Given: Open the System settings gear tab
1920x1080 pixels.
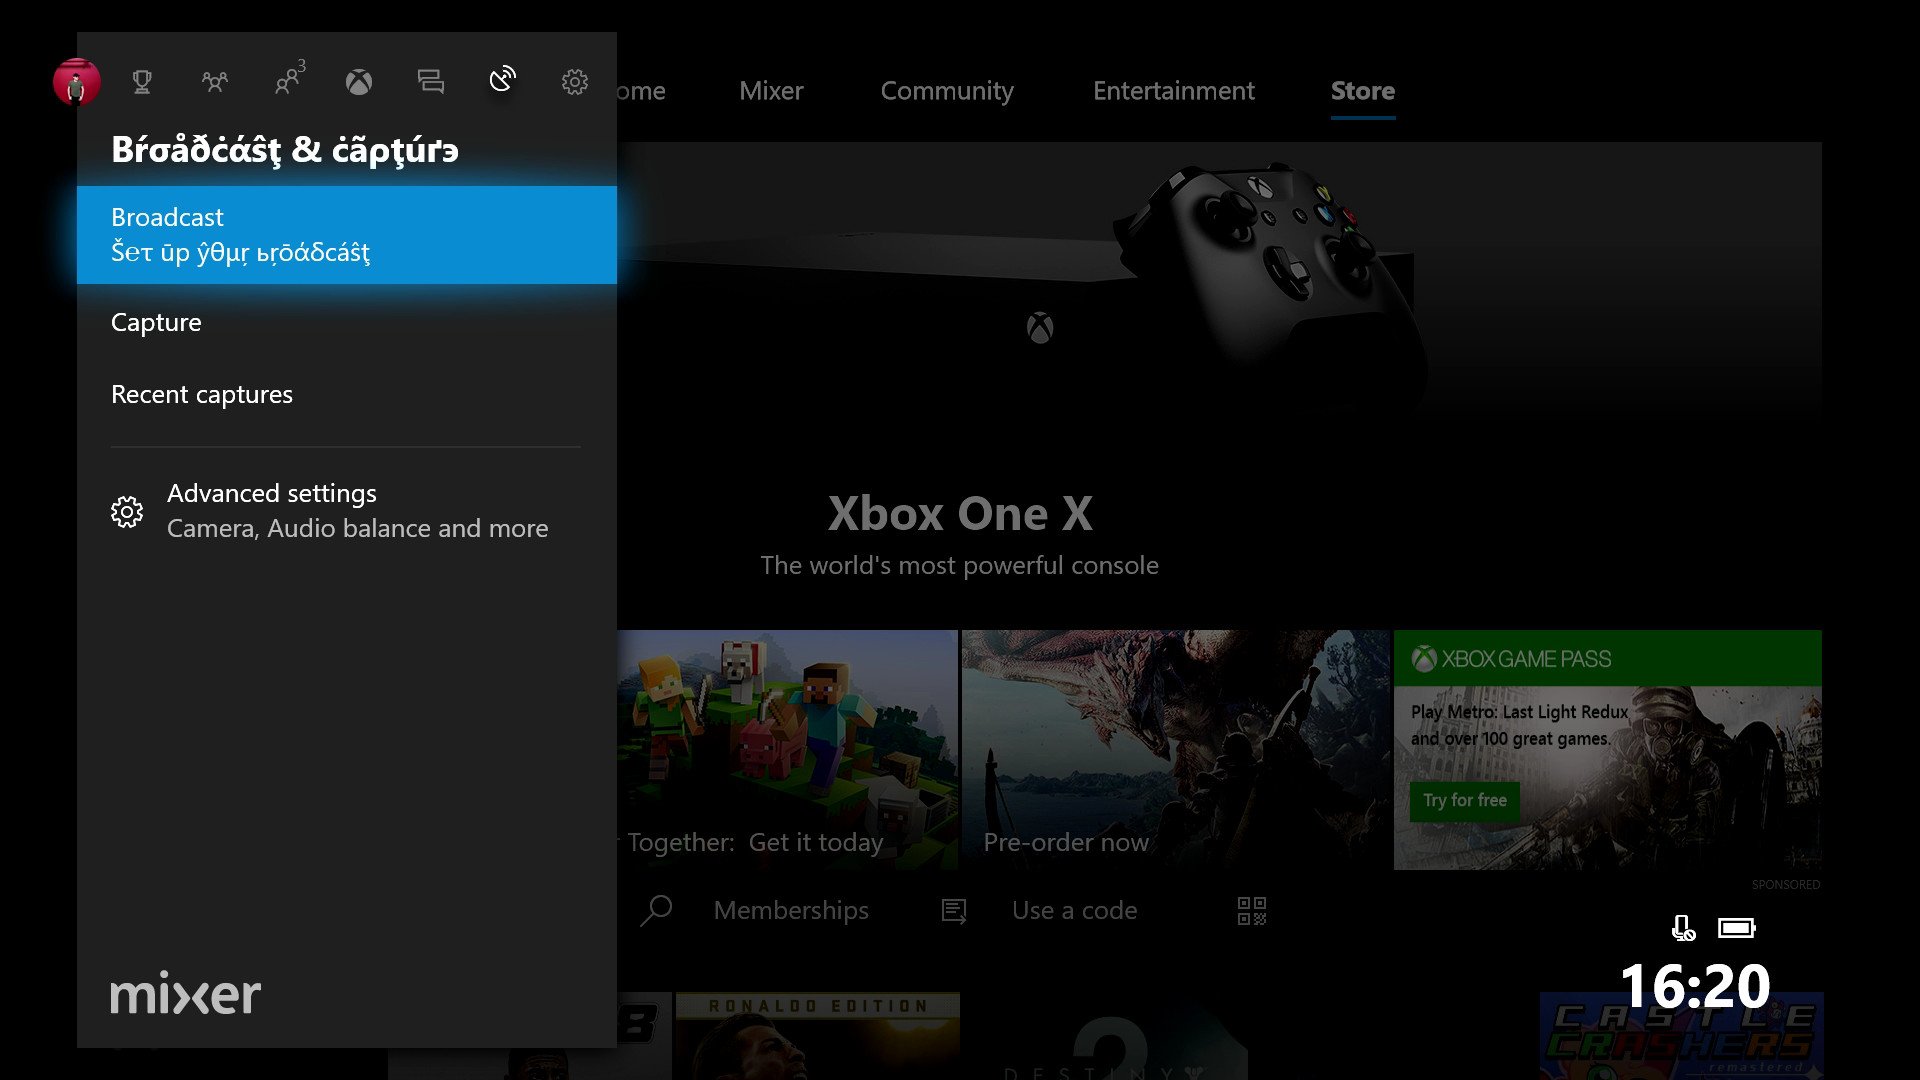Looking at the screenshot, I should 575,82.
